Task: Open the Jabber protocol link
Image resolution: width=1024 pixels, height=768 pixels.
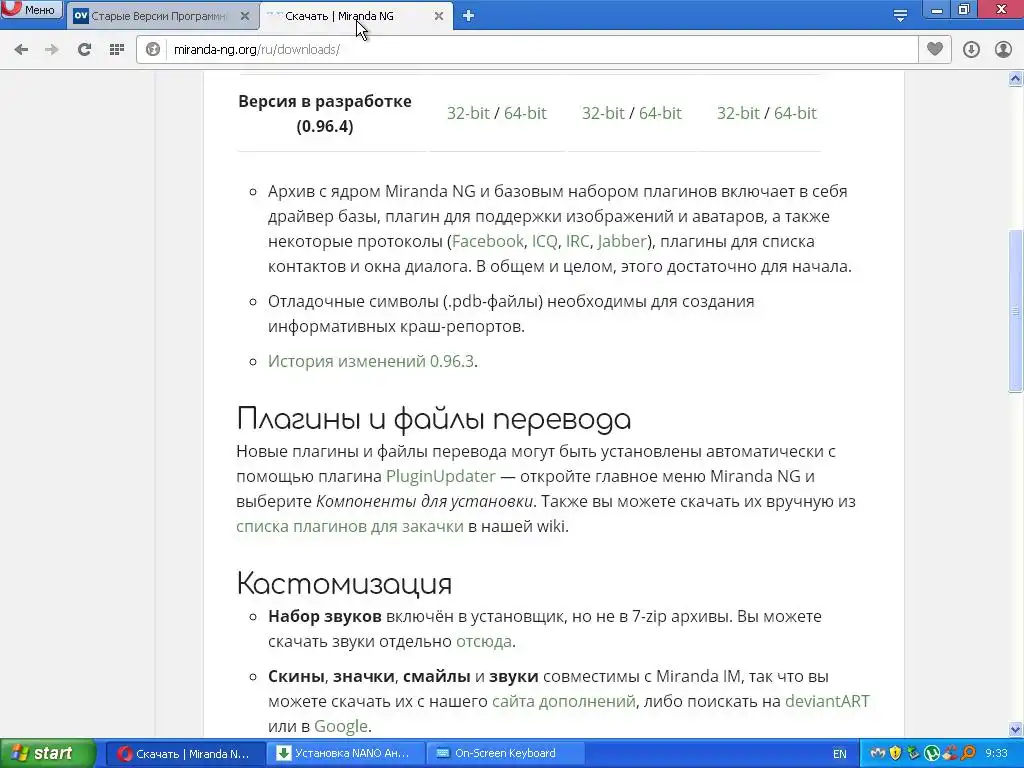Action: point(622,242)
